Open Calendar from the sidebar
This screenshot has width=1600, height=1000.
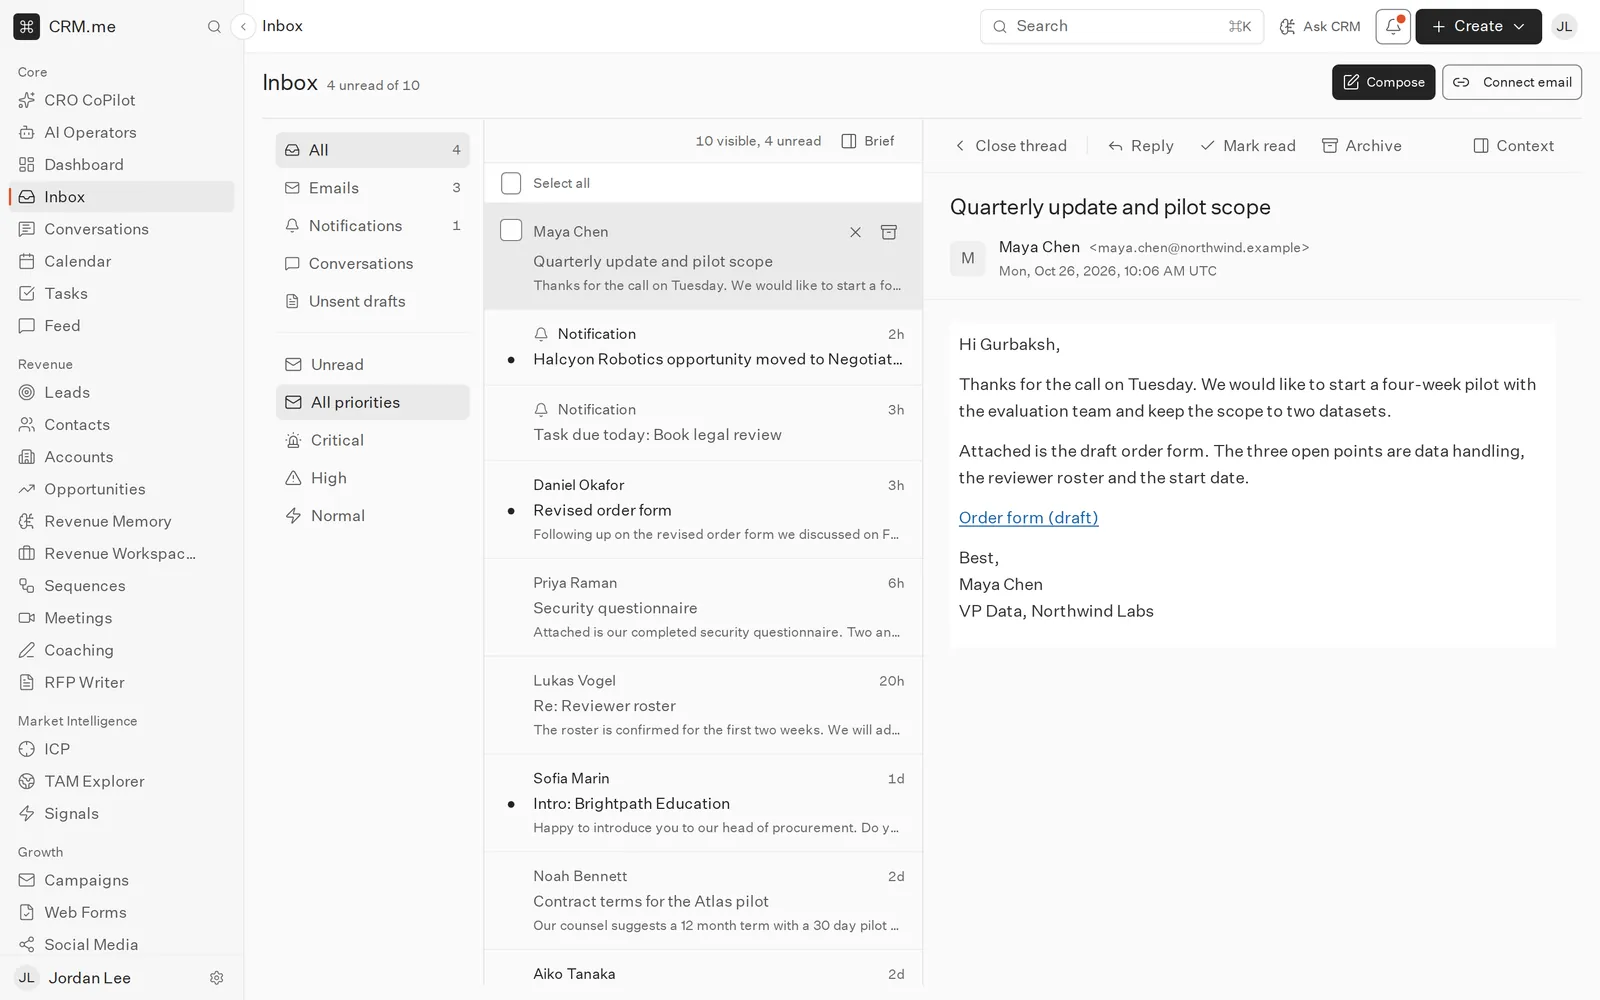point(122,261)
